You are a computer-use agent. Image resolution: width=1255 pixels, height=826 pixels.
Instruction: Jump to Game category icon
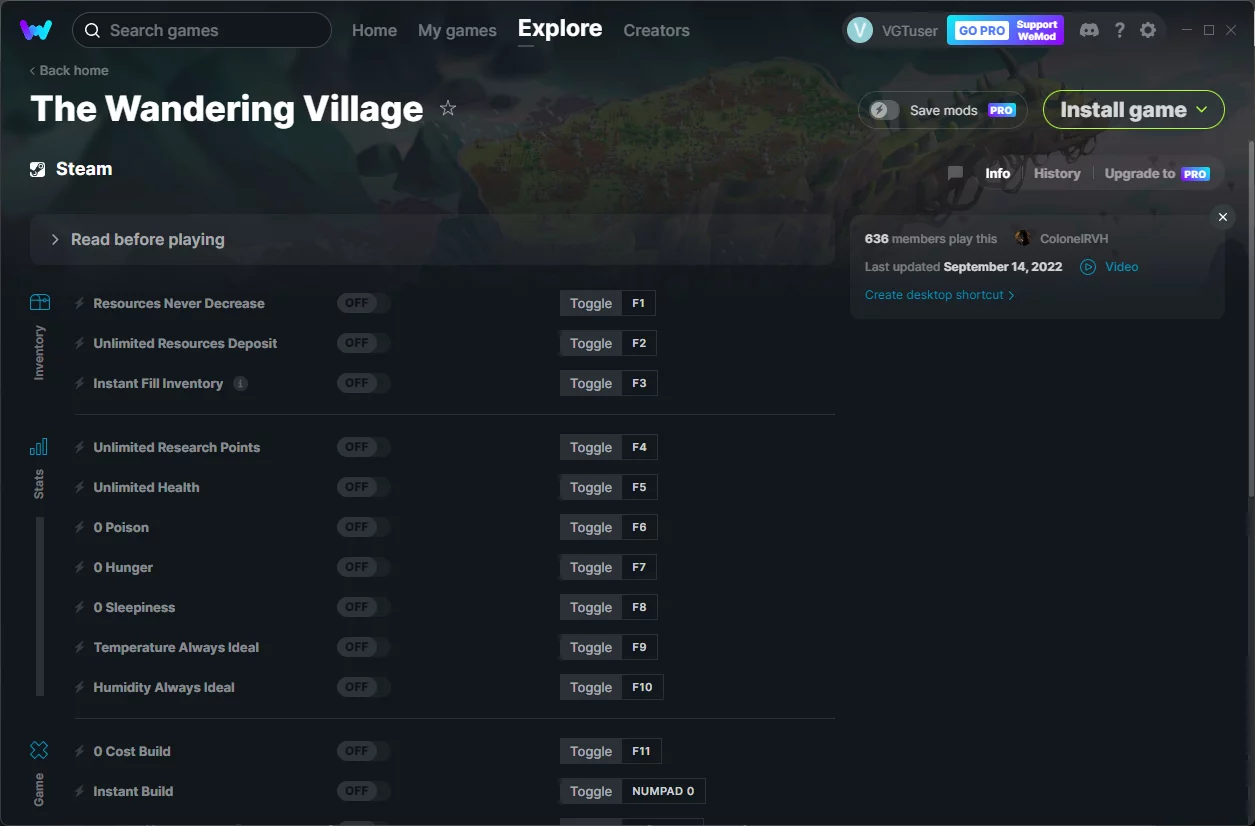39,750
